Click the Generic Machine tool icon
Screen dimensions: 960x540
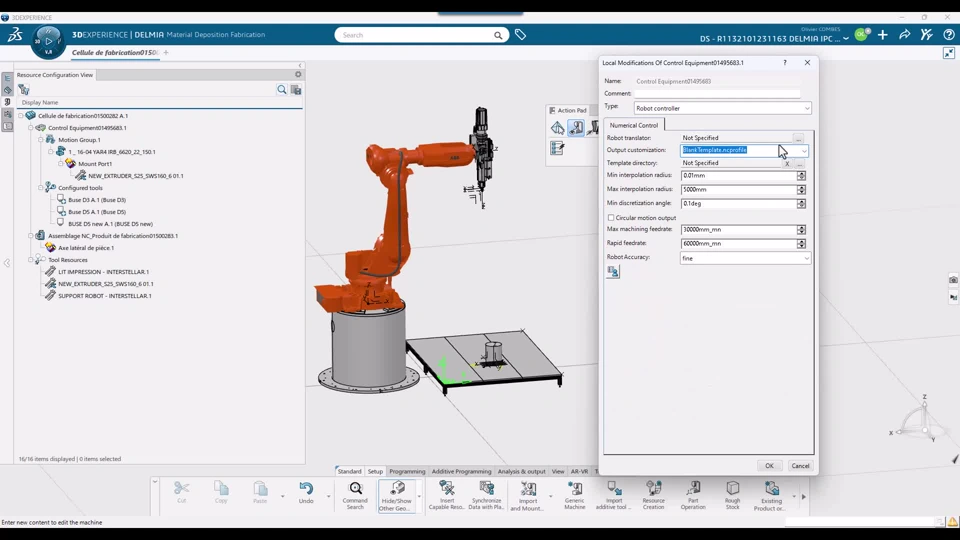point(574,489)
